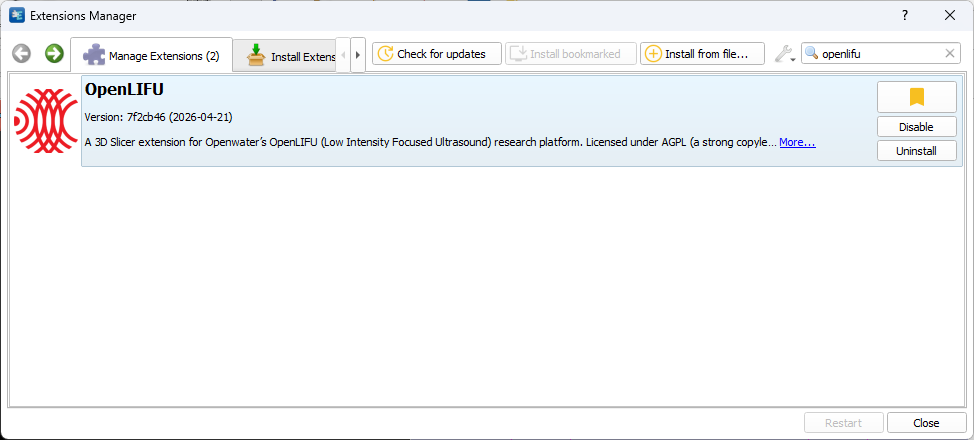Click Install from file button
The width and height of the screenshot is (974, 440).
point(702,54)
